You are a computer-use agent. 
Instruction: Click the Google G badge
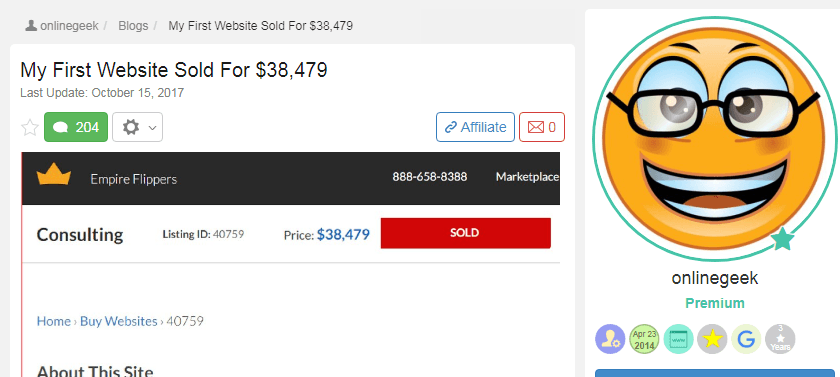(x=746, y=339)
